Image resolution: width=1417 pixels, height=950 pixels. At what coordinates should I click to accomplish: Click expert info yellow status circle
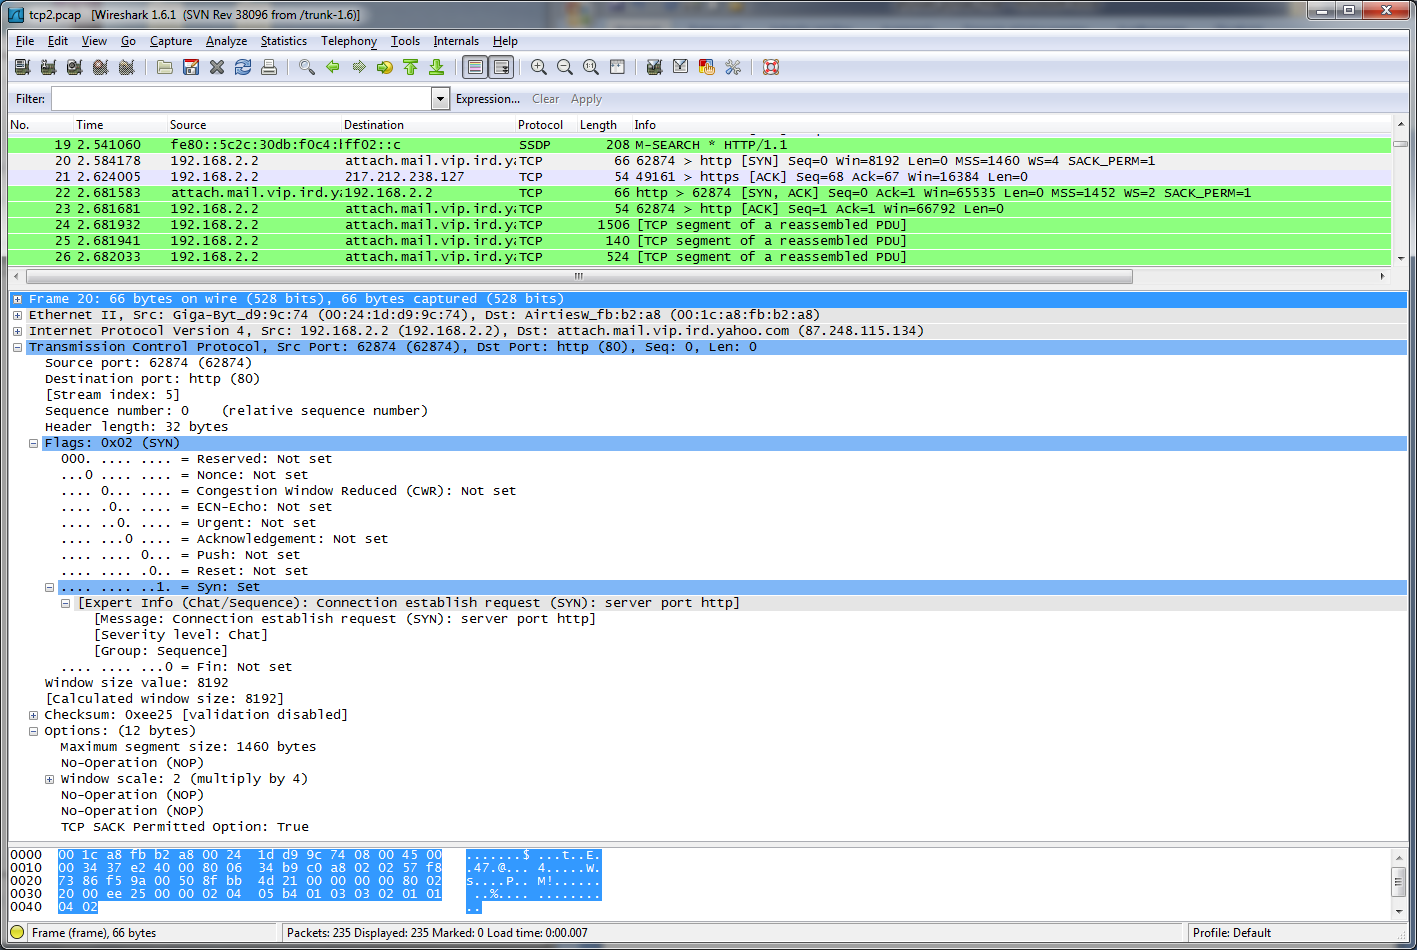(17, 933)
